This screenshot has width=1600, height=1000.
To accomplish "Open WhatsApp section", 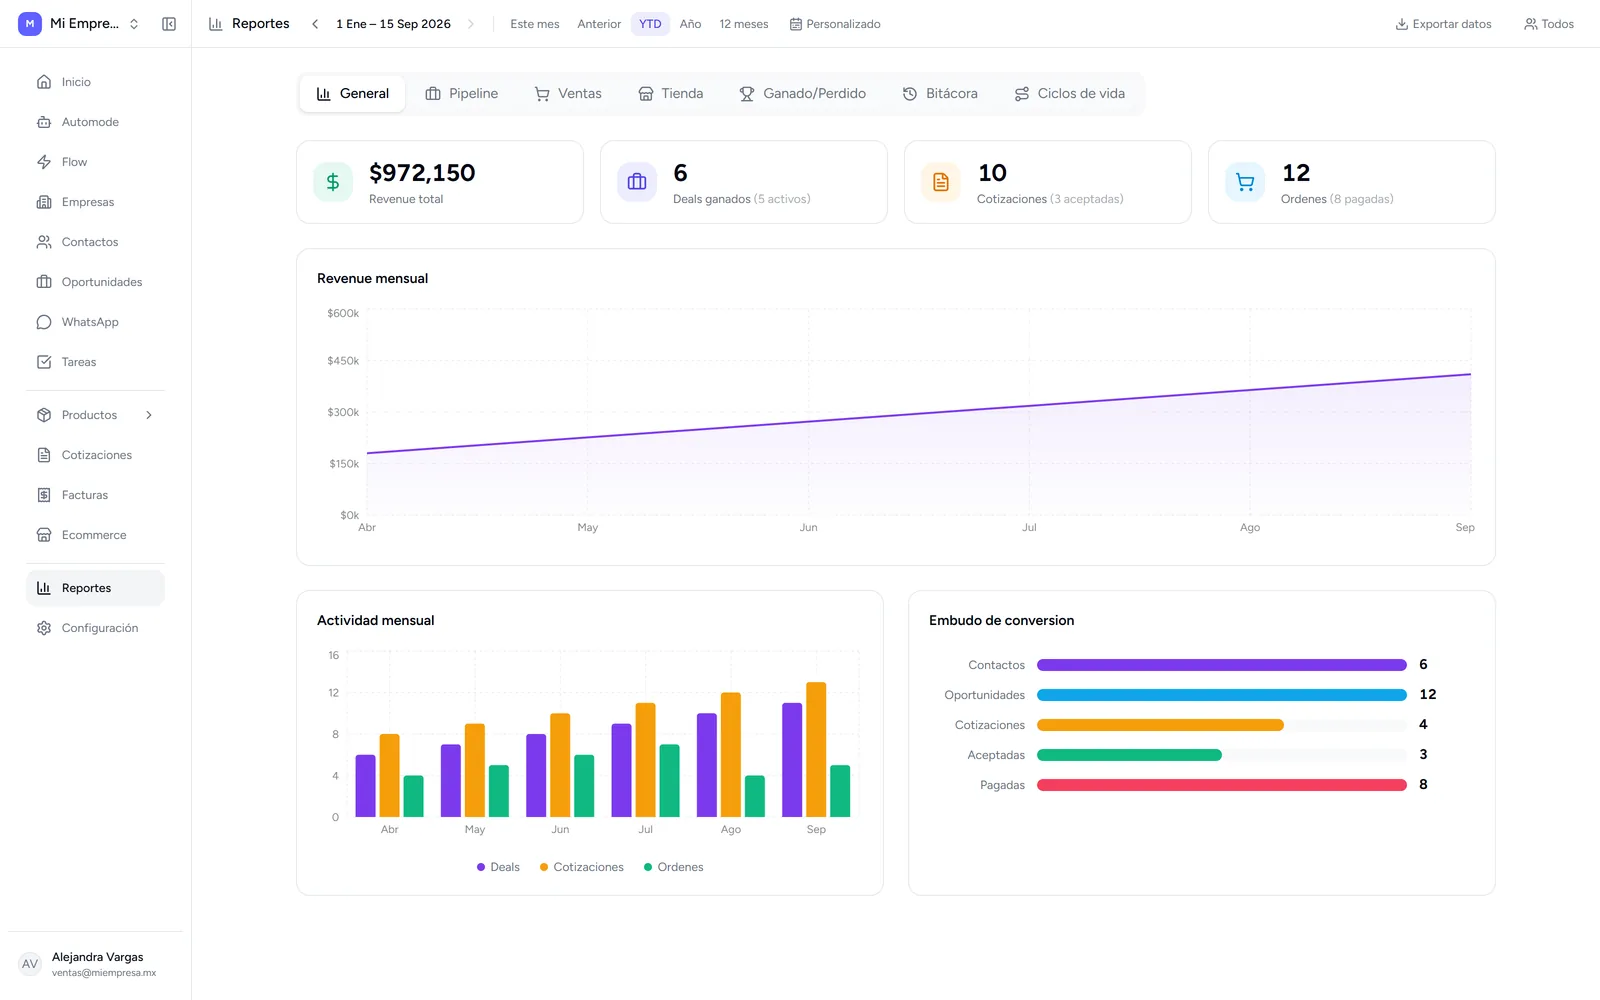I will (x=95, y=322).
